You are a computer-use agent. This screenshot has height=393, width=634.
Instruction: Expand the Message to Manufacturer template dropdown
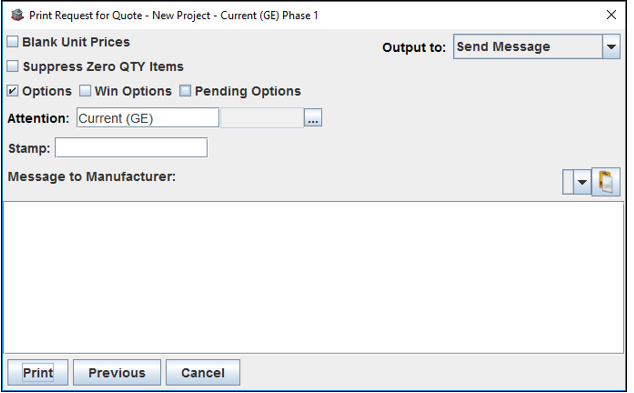(582, 182)
